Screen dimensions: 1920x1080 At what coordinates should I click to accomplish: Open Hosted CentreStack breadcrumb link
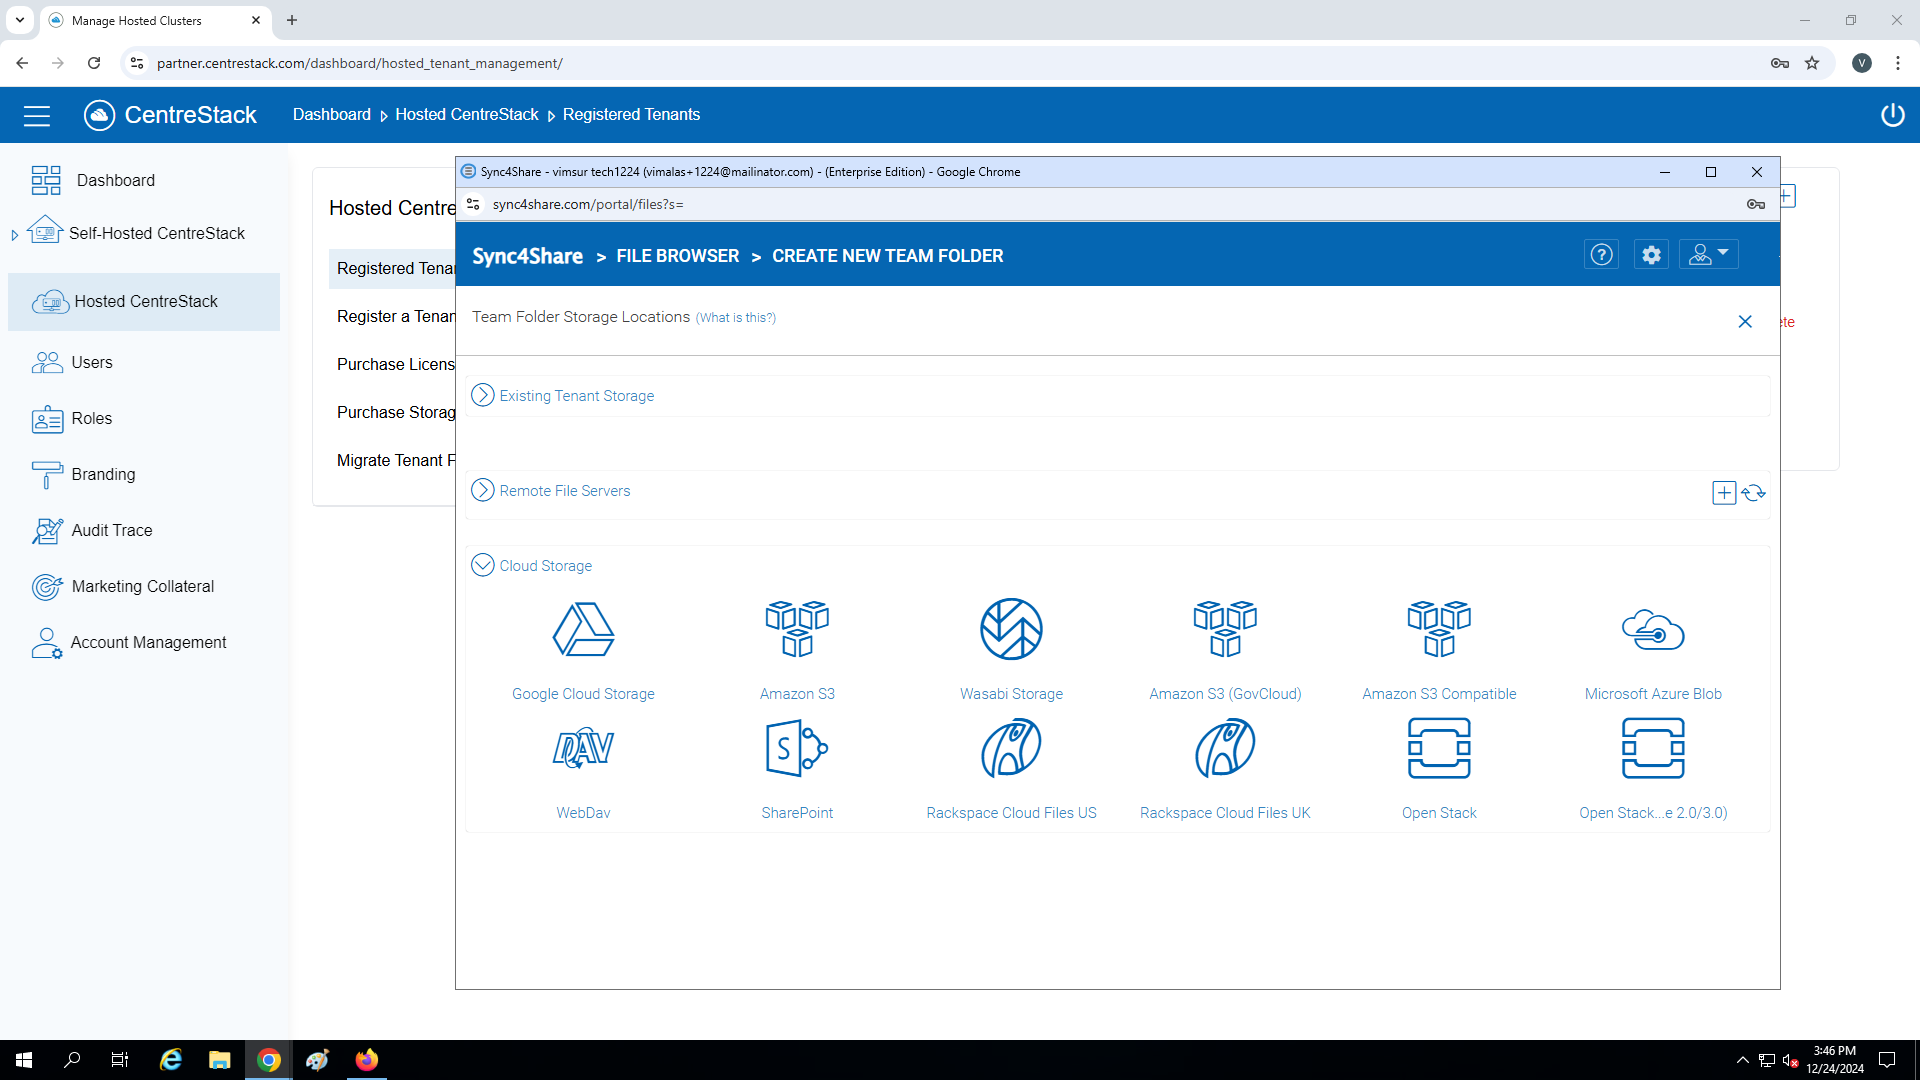tap(466, 115)
